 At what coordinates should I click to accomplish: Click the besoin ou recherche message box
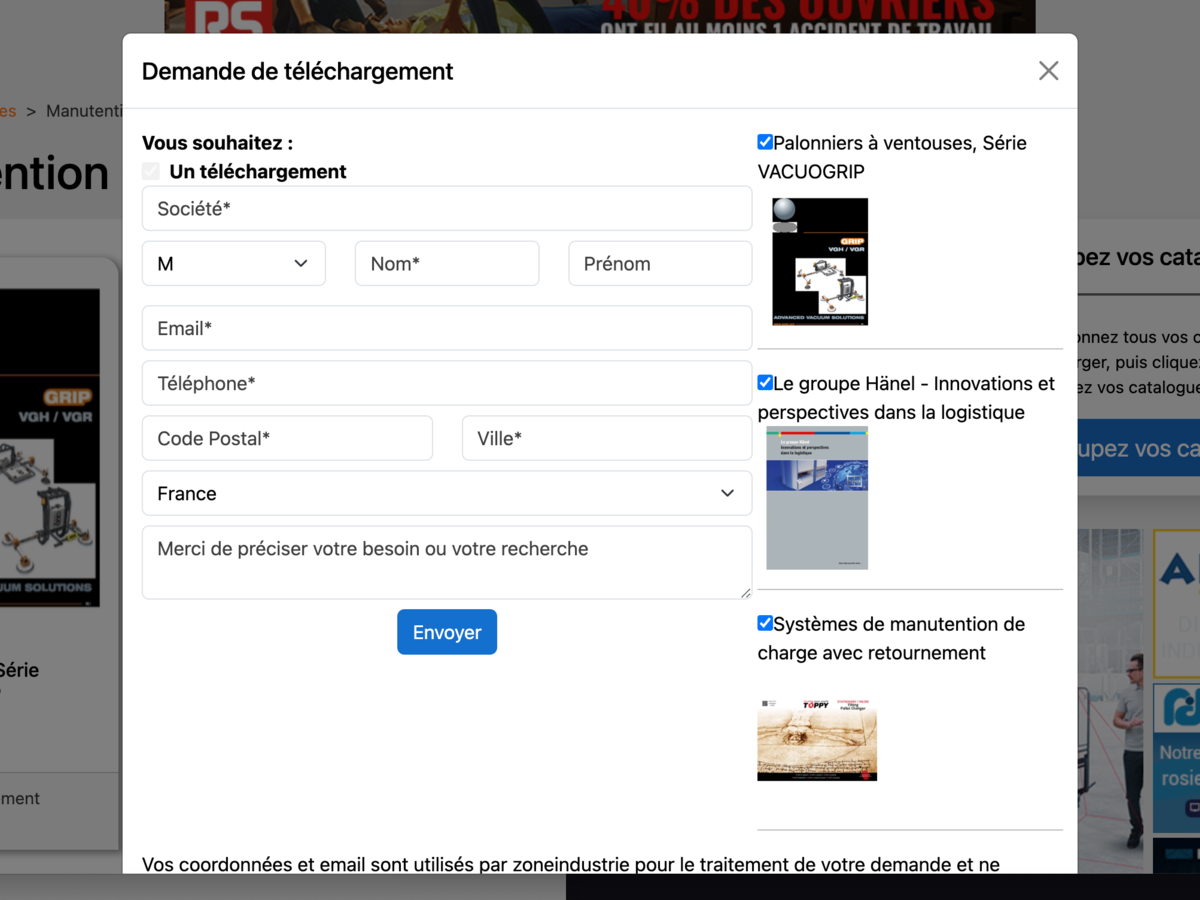pos(447,560)
